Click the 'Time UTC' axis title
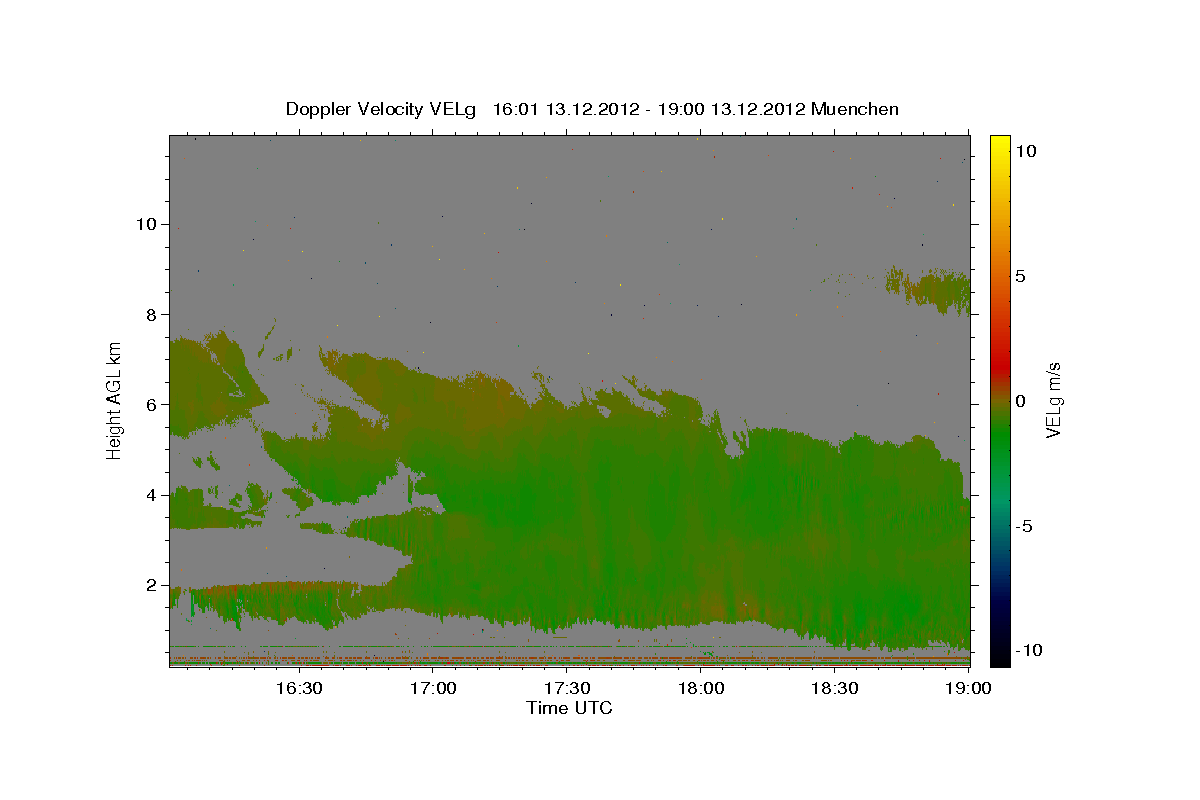 569,708
